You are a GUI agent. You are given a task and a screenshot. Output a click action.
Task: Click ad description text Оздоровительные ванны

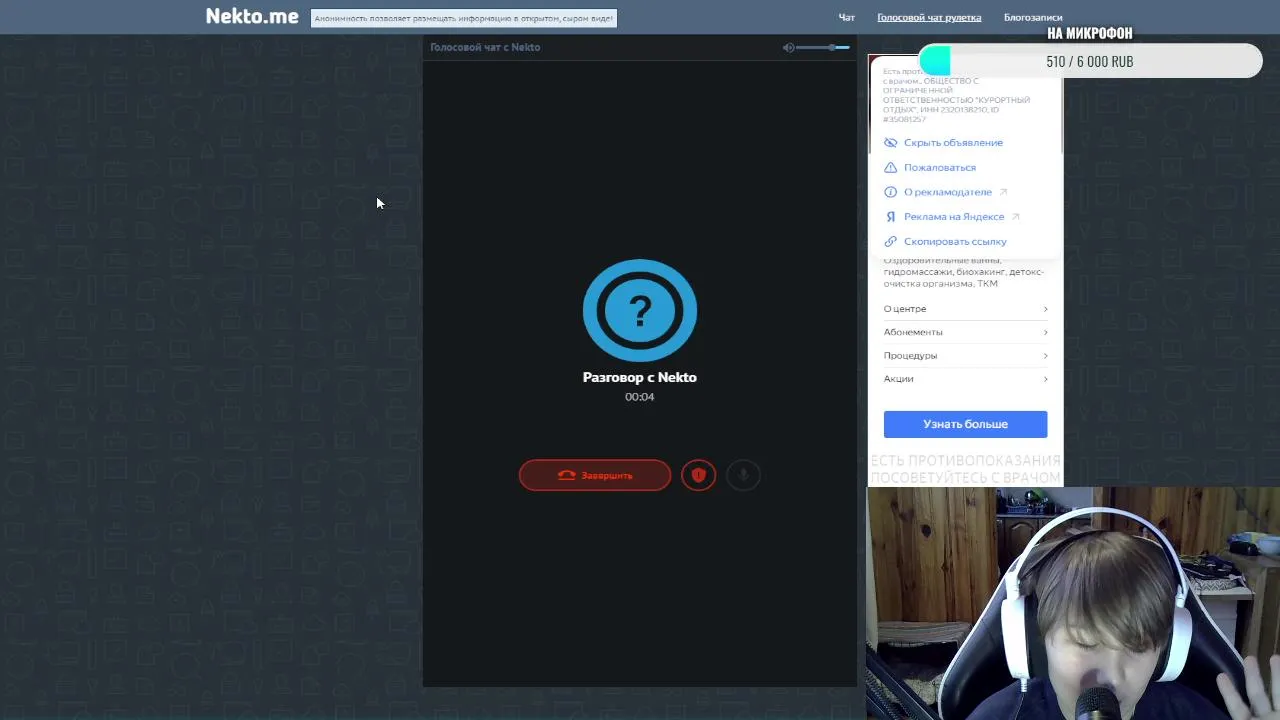[x=964, y=272]
